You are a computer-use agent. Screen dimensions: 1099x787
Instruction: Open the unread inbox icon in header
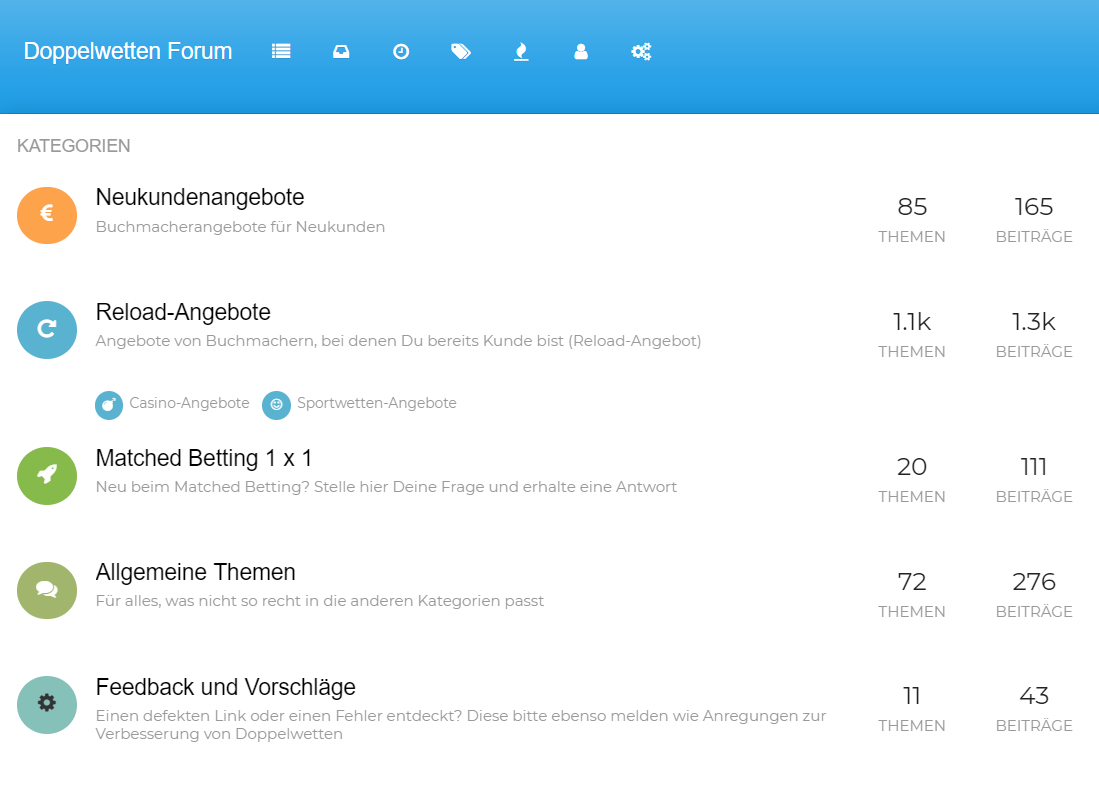[x=341, y=51]
